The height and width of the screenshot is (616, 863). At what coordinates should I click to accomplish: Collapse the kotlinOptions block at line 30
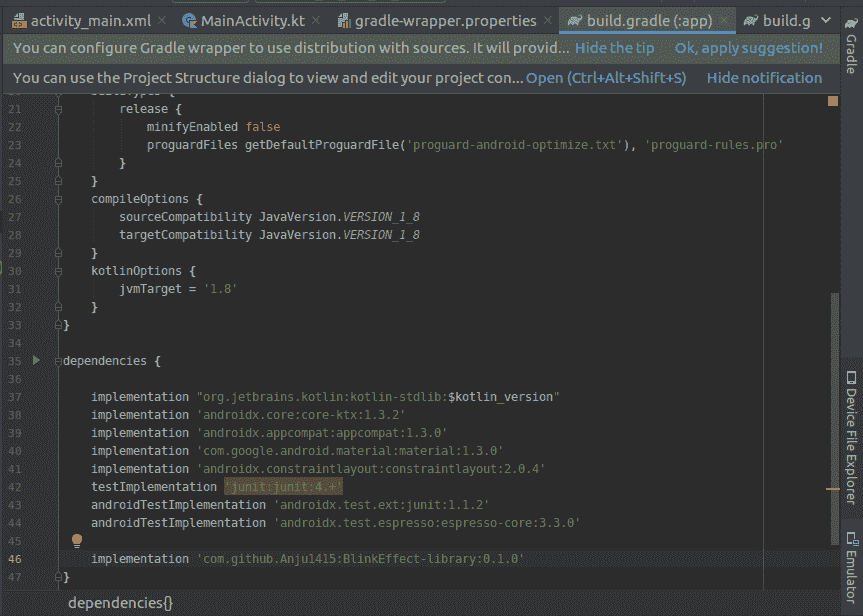point(59,271)
